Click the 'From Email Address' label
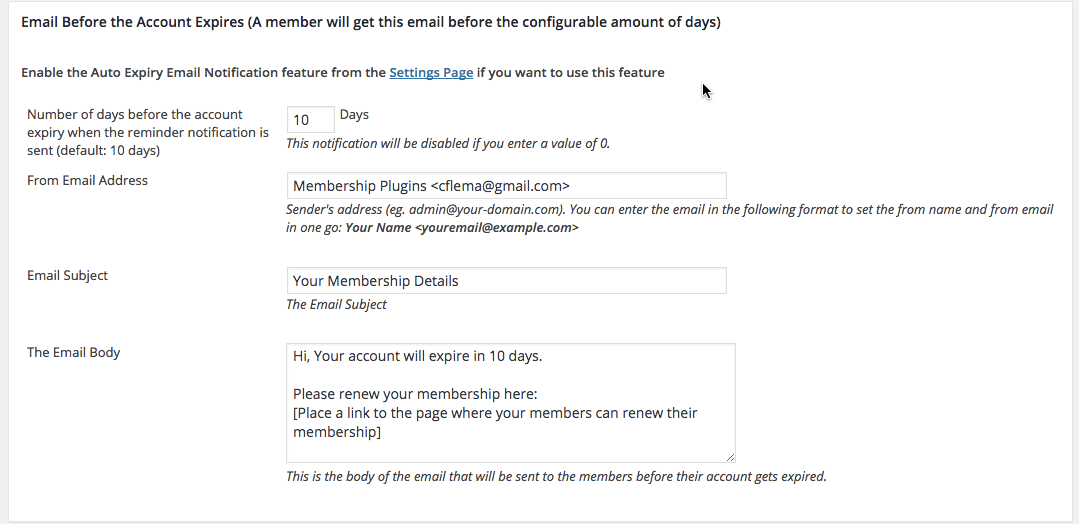The height and width of the screenshot is (524, 1079). pos(87,181)
